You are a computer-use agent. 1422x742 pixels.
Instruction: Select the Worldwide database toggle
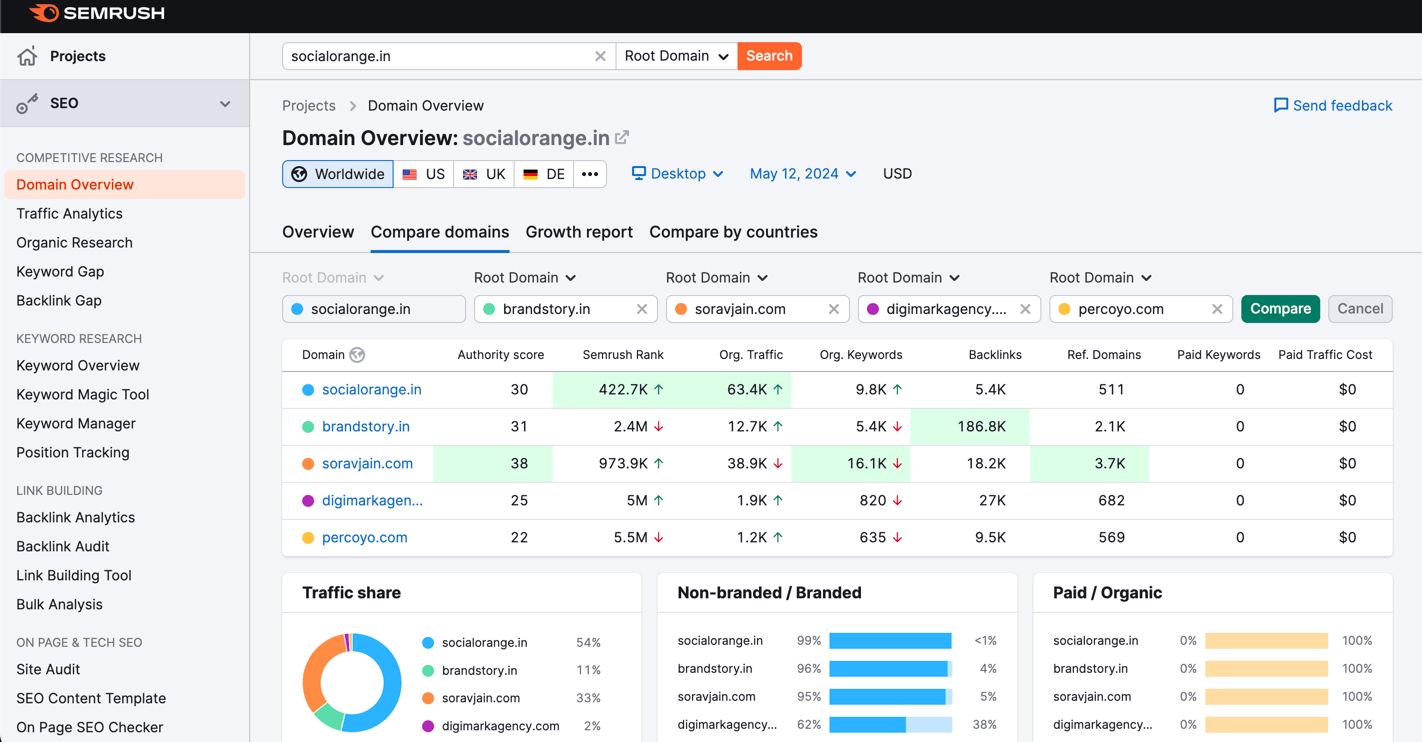[x=338, y=174]
